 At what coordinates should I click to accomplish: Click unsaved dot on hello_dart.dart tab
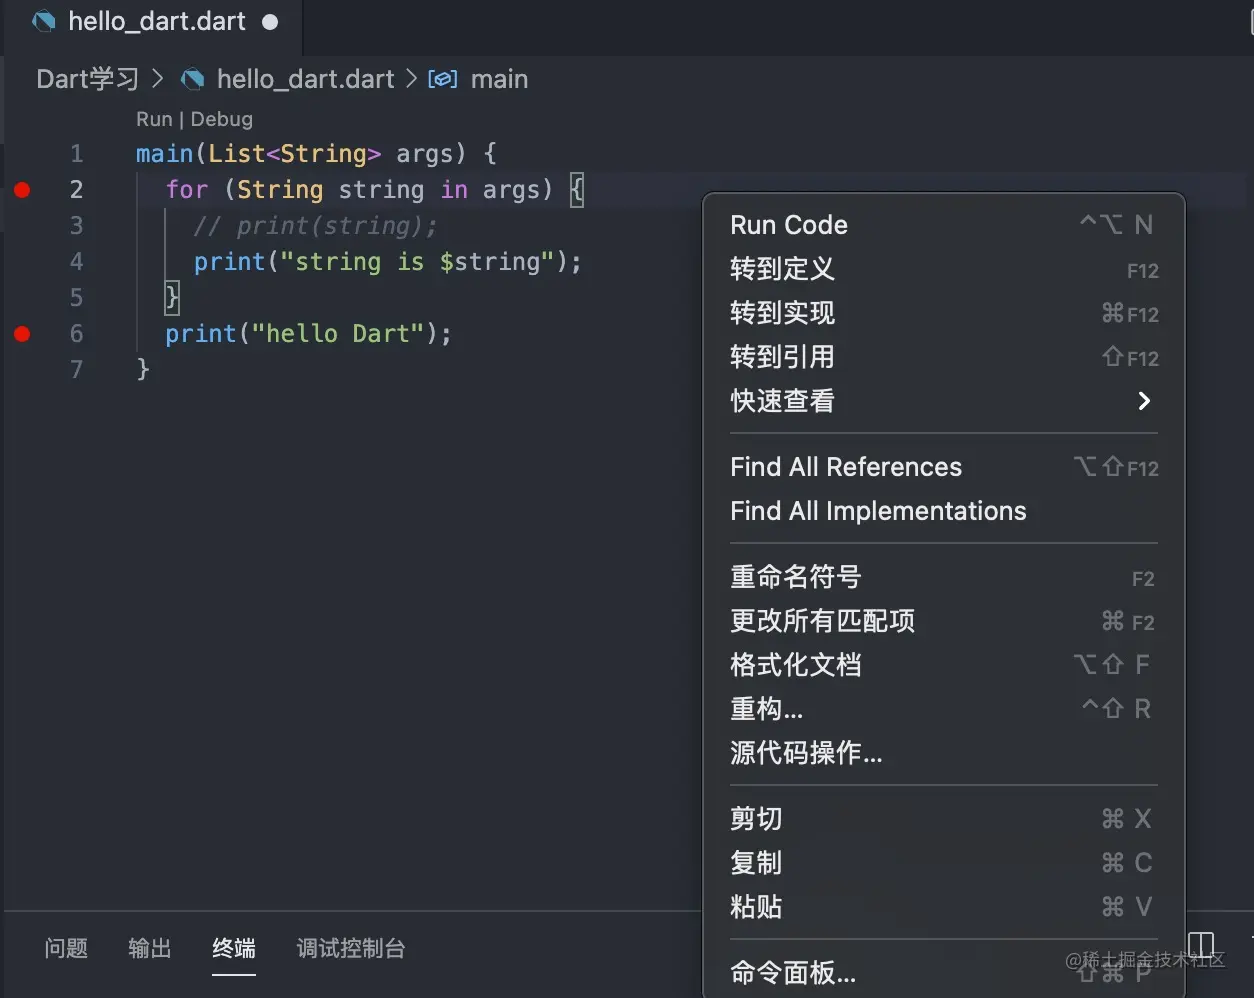[270, 22]
